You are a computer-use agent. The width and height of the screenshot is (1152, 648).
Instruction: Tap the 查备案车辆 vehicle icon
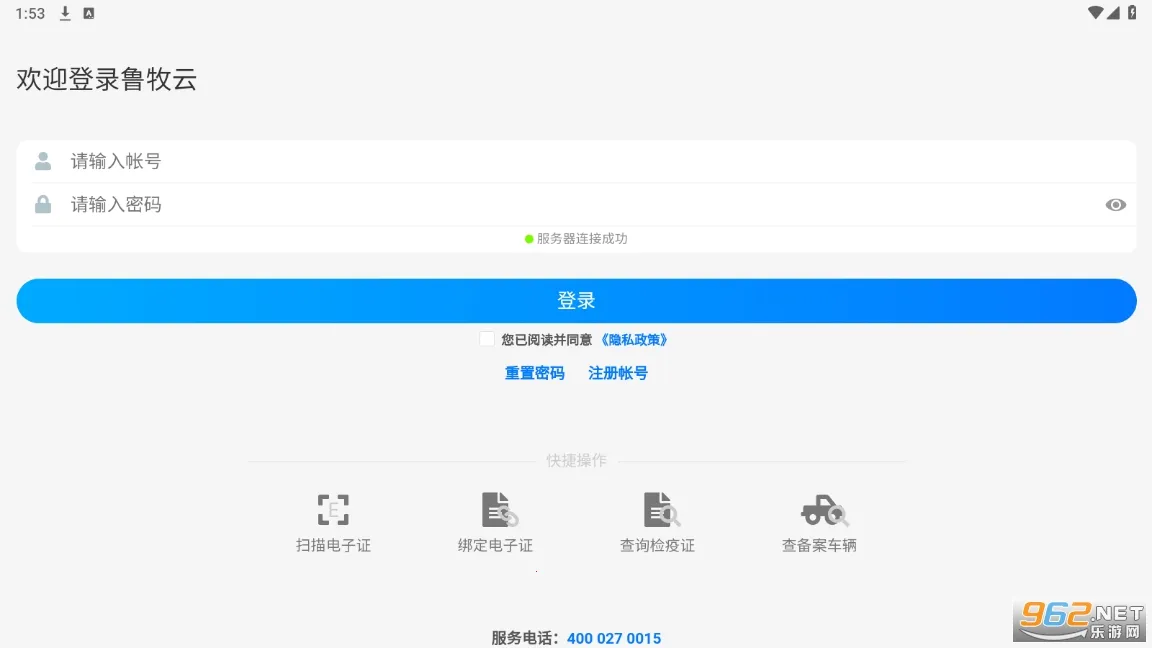pyautogui.click(x=820, y=509)
